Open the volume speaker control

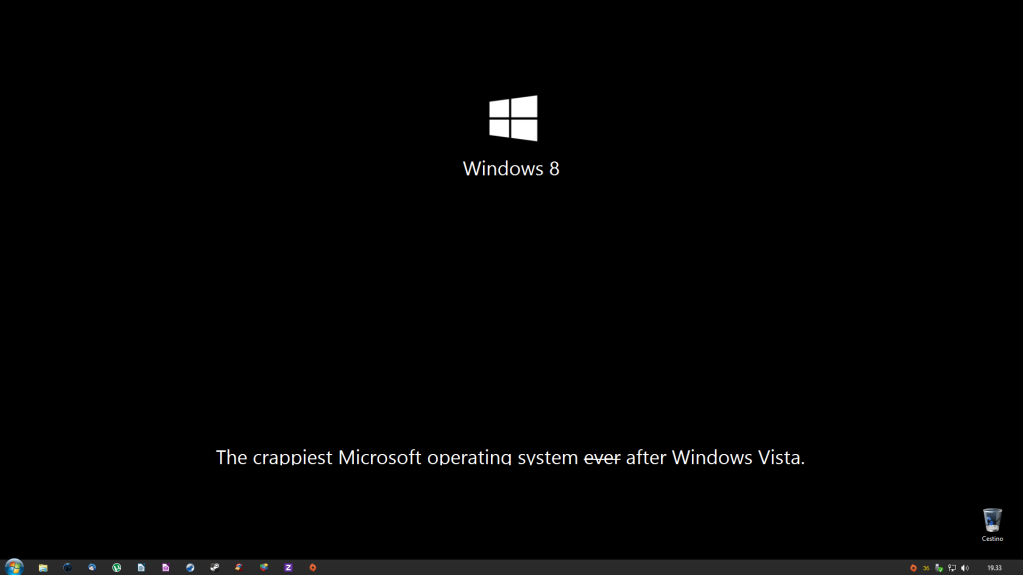(x=965, y=567)
